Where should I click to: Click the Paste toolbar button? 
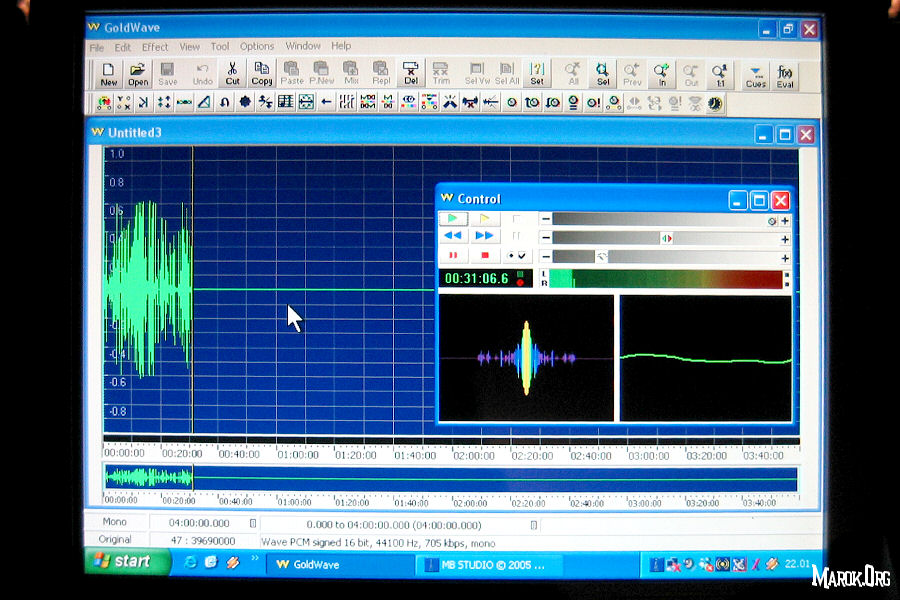[x=292, y=75]
